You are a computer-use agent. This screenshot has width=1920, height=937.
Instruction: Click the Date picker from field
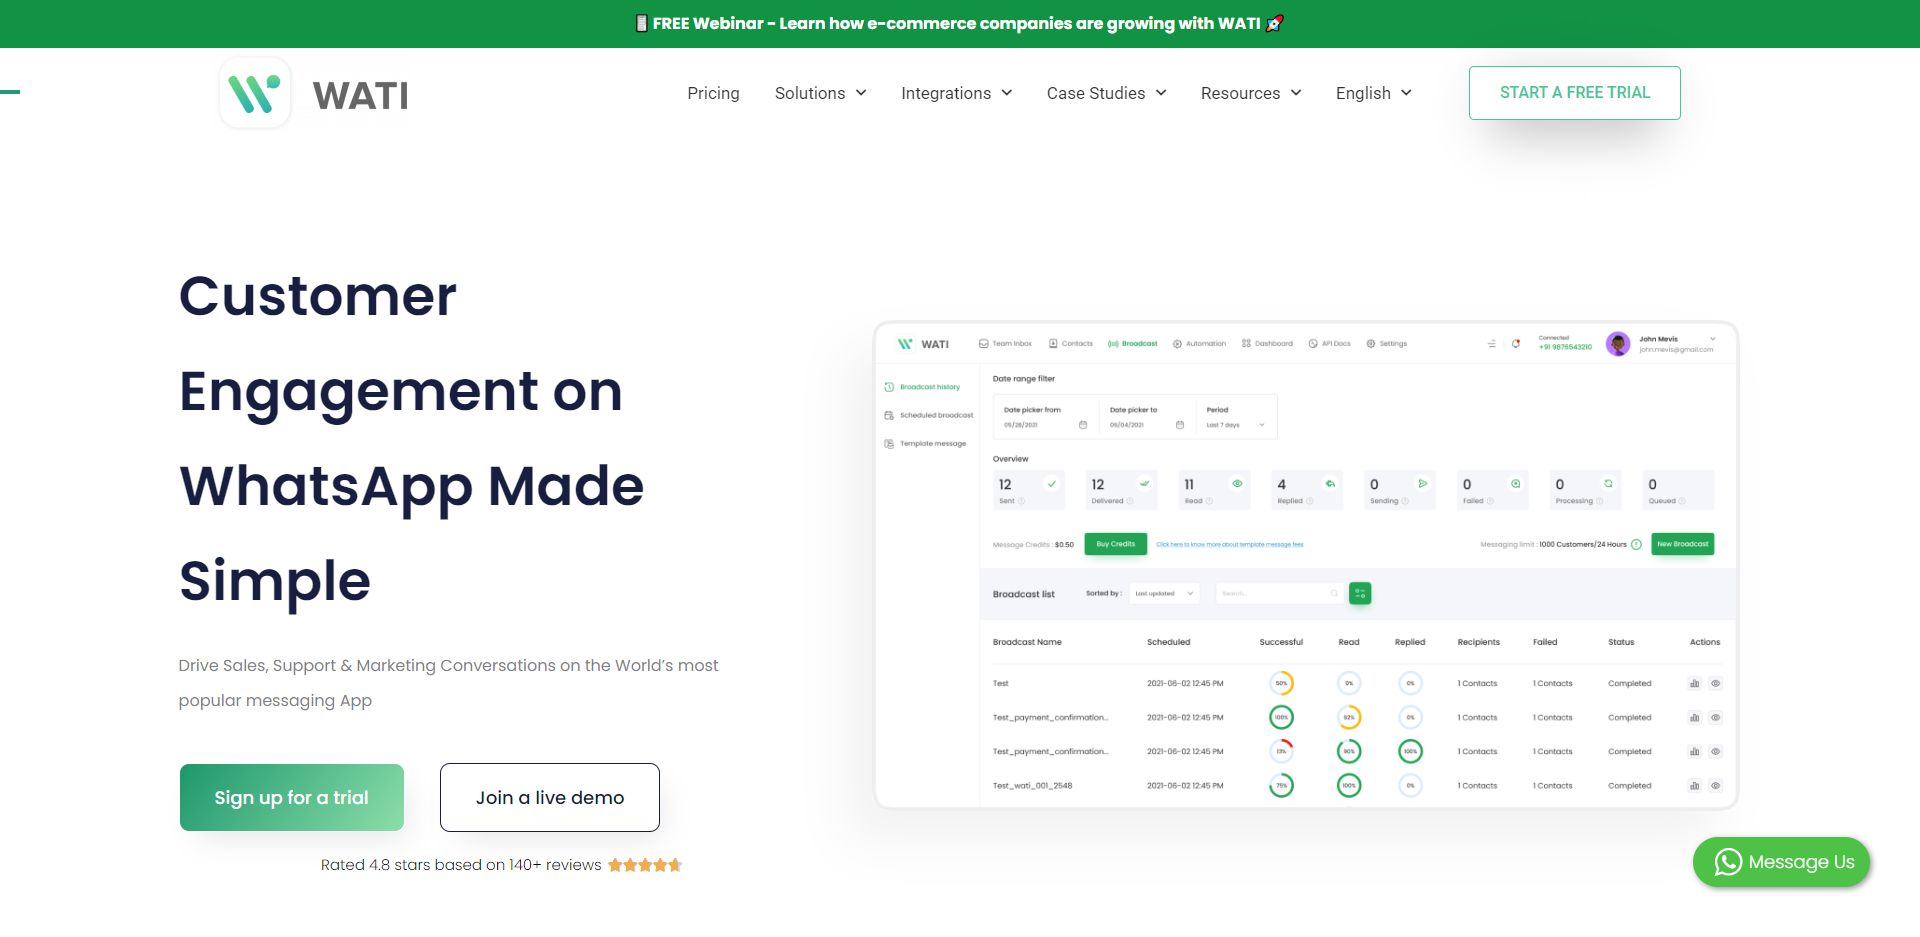click(1044, 418)
